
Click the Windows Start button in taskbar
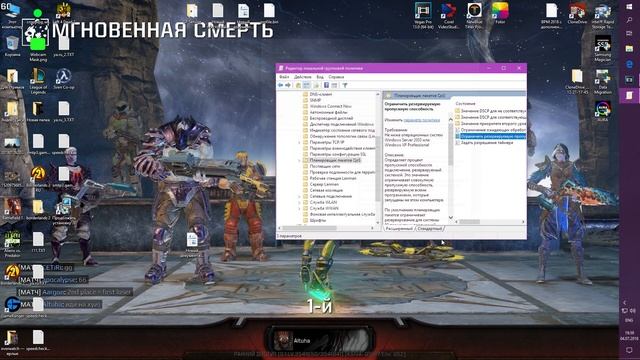(x=629, y=7)
